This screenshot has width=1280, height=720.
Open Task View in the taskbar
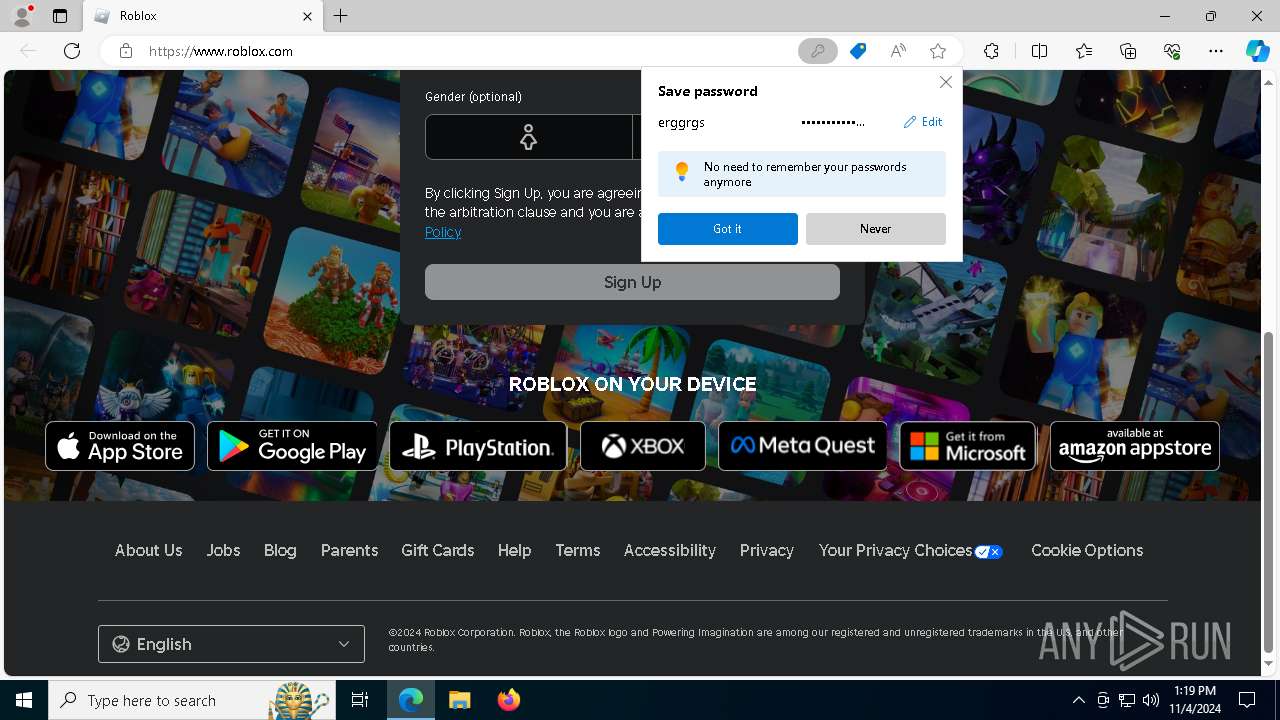[x=360, y=700]
